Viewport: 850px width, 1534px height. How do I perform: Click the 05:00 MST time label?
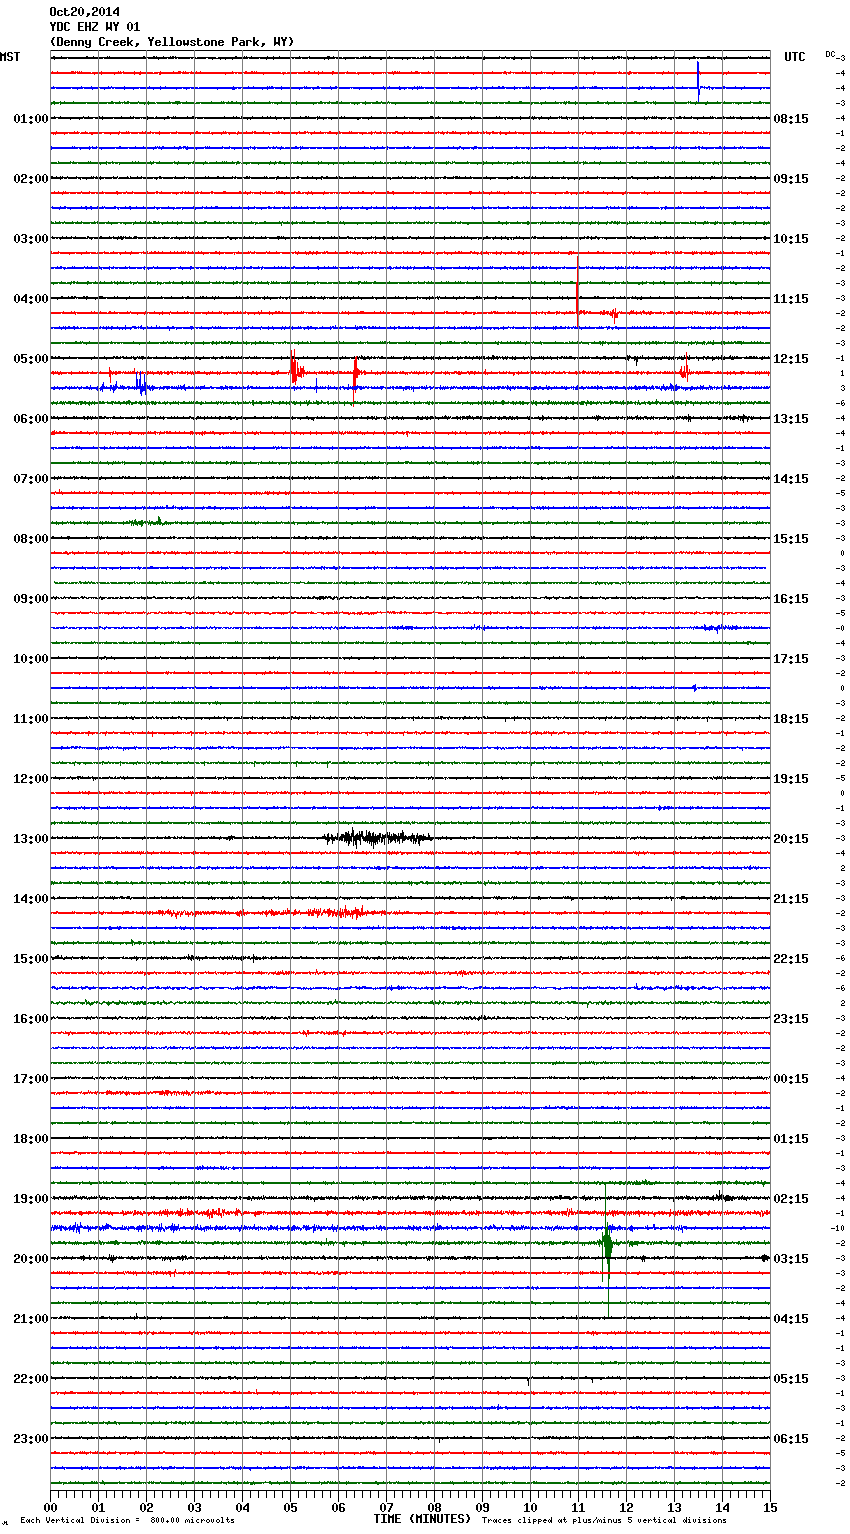click(30, 359)
